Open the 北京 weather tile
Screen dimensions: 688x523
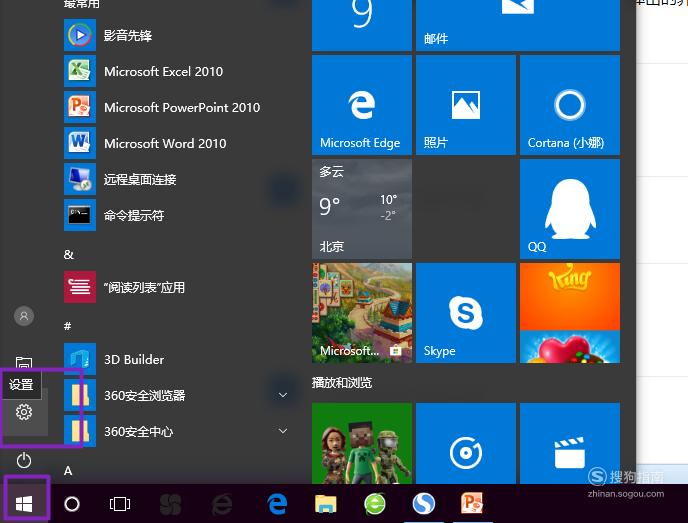[x=362, y=209]
